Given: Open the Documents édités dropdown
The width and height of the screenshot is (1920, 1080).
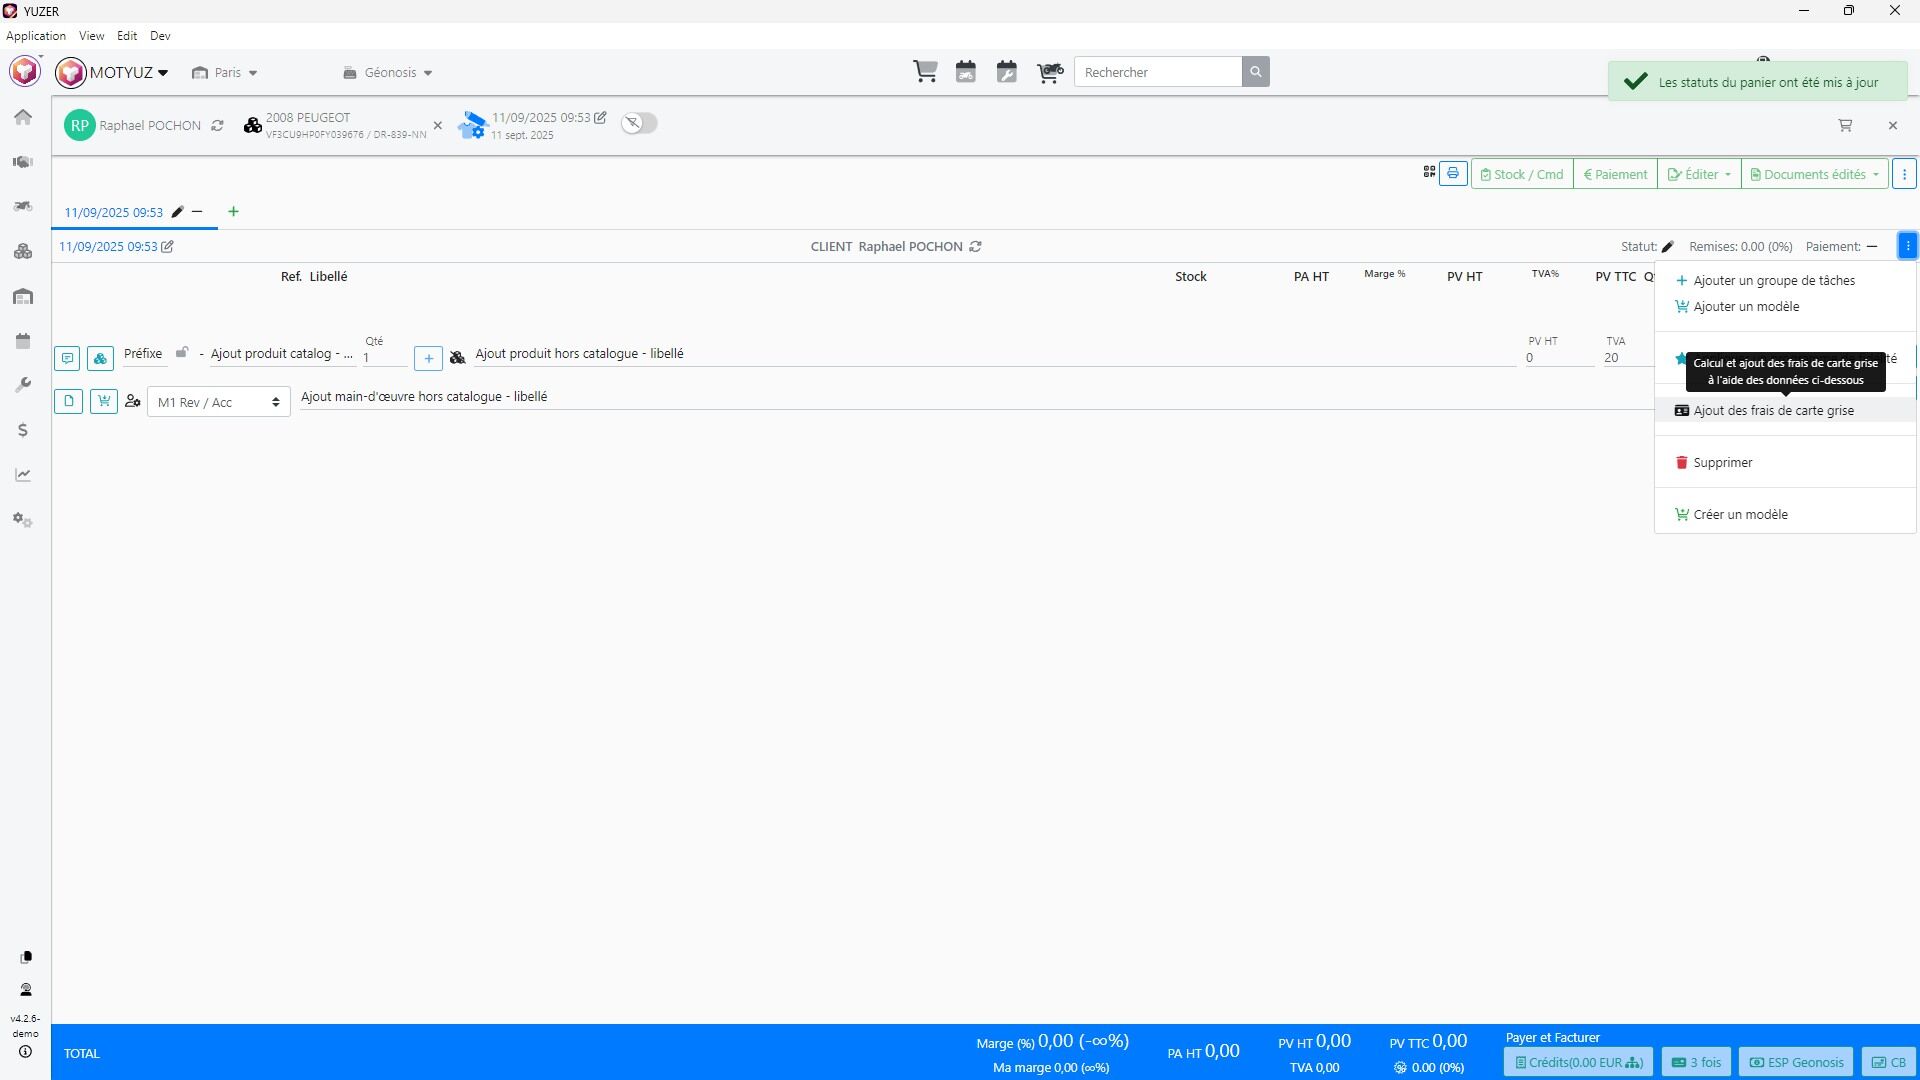Looking at the screenshot, I should 1814,174.
